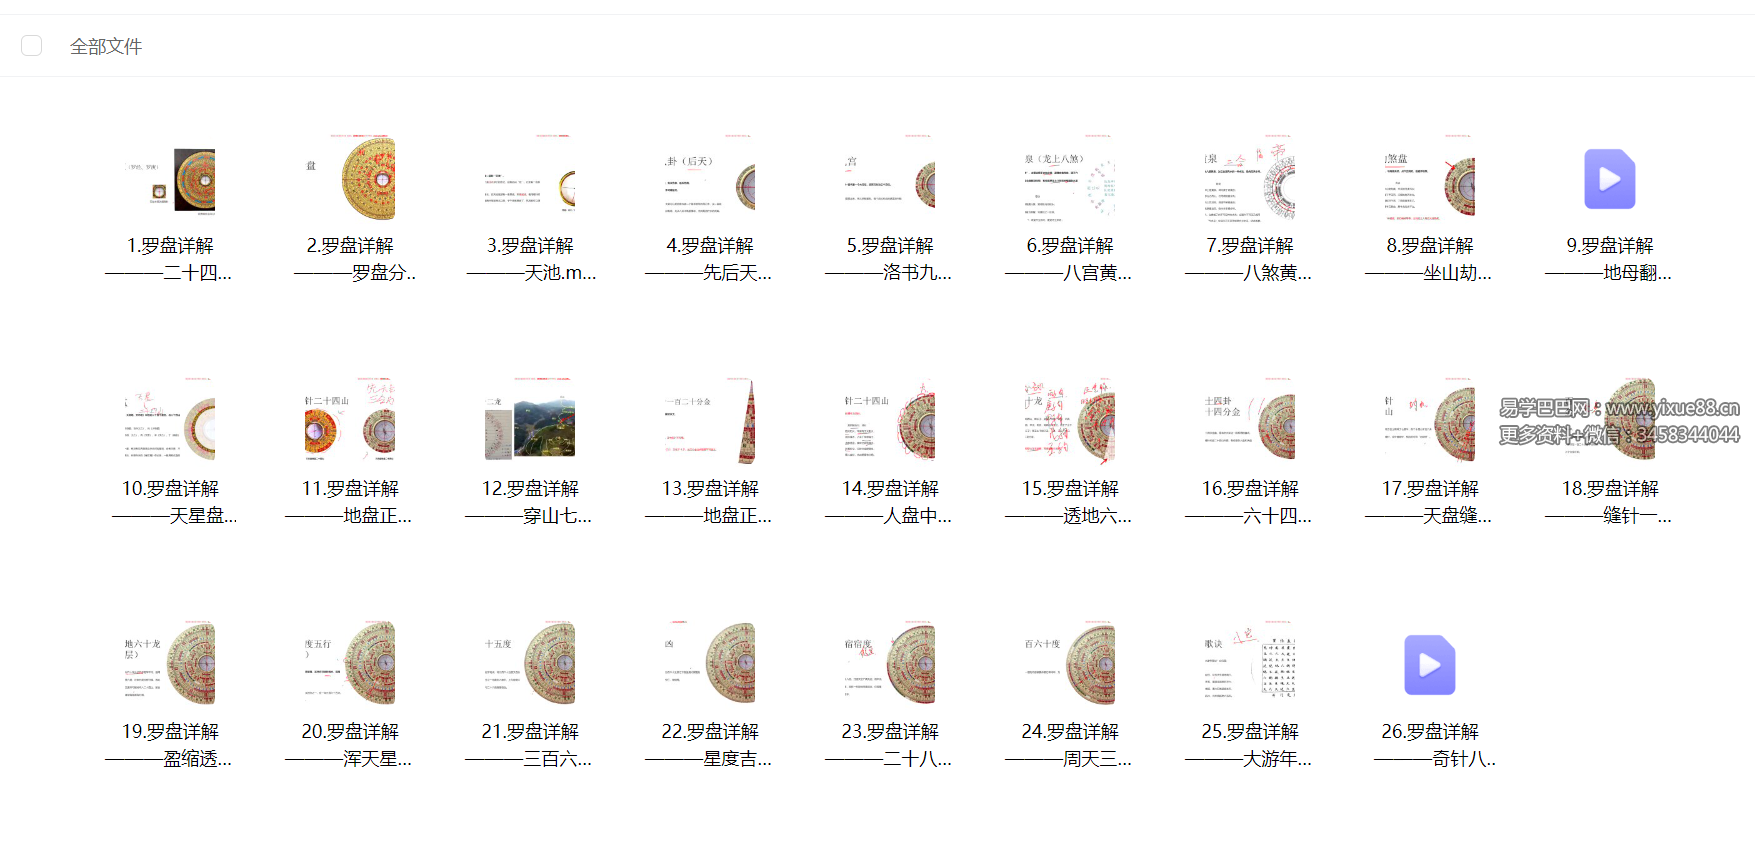Select the 3.罗盘详解 天池 file thumbnail
Viewport: 1755px width, 843px height.
point(530,180)
